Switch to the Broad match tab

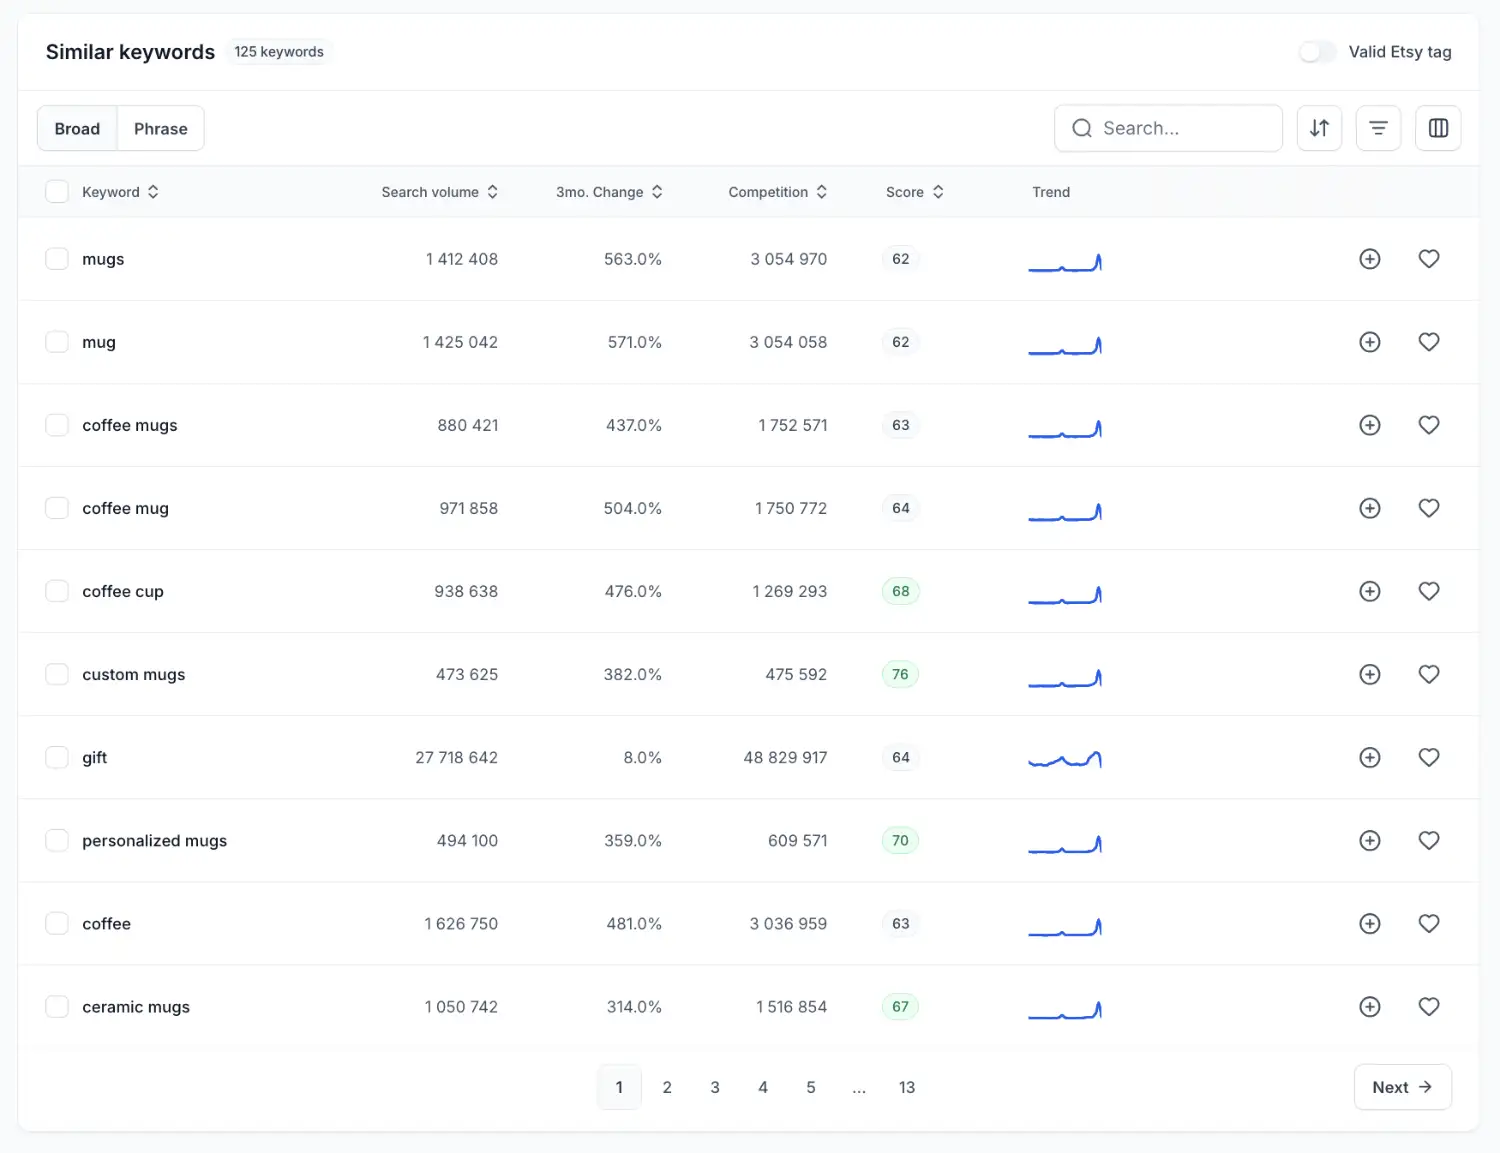[x=77, y=129]
